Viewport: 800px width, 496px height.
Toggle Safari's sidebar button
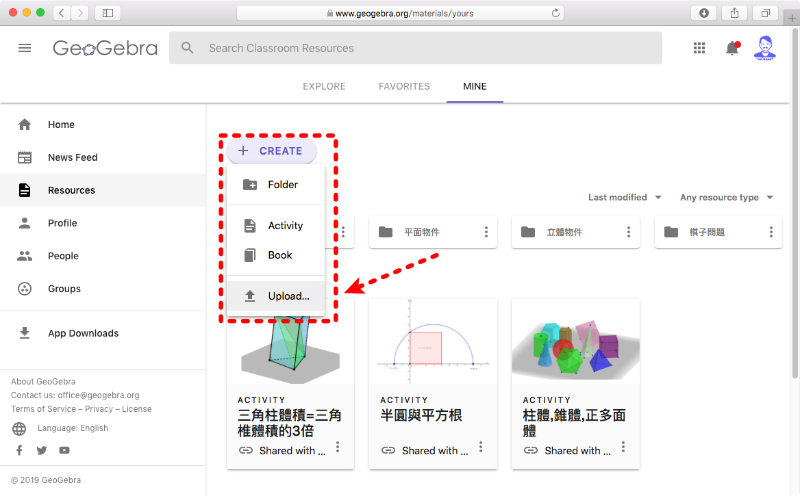[x=108, y=13]
